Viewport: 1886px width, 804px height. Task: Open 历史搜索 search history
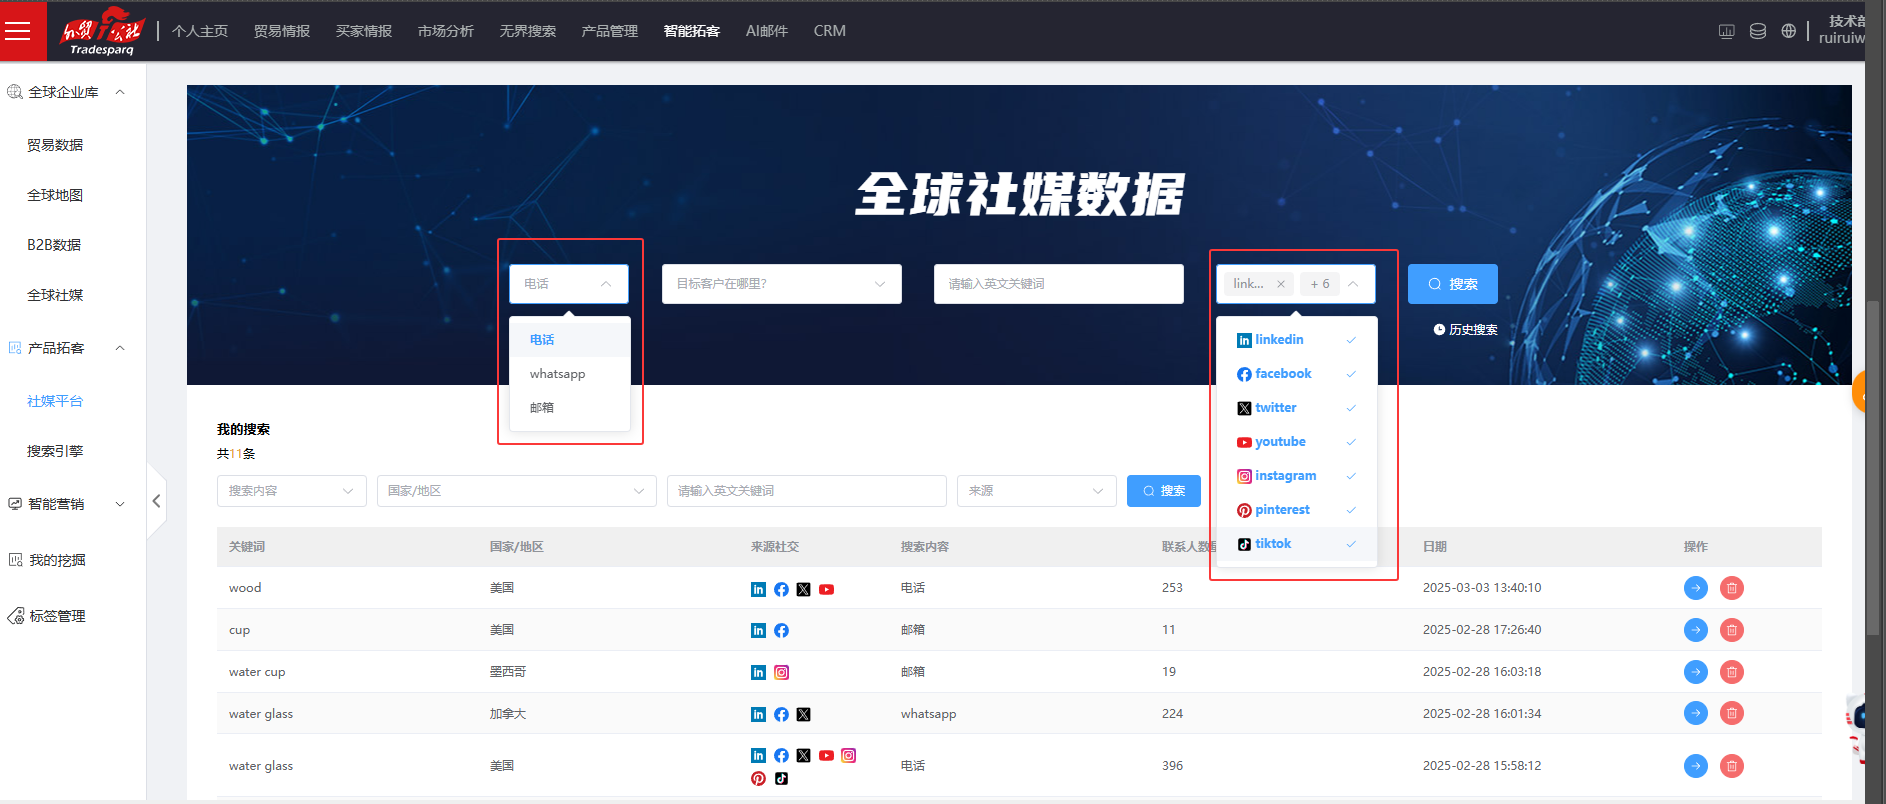(x=1465, y=330)
